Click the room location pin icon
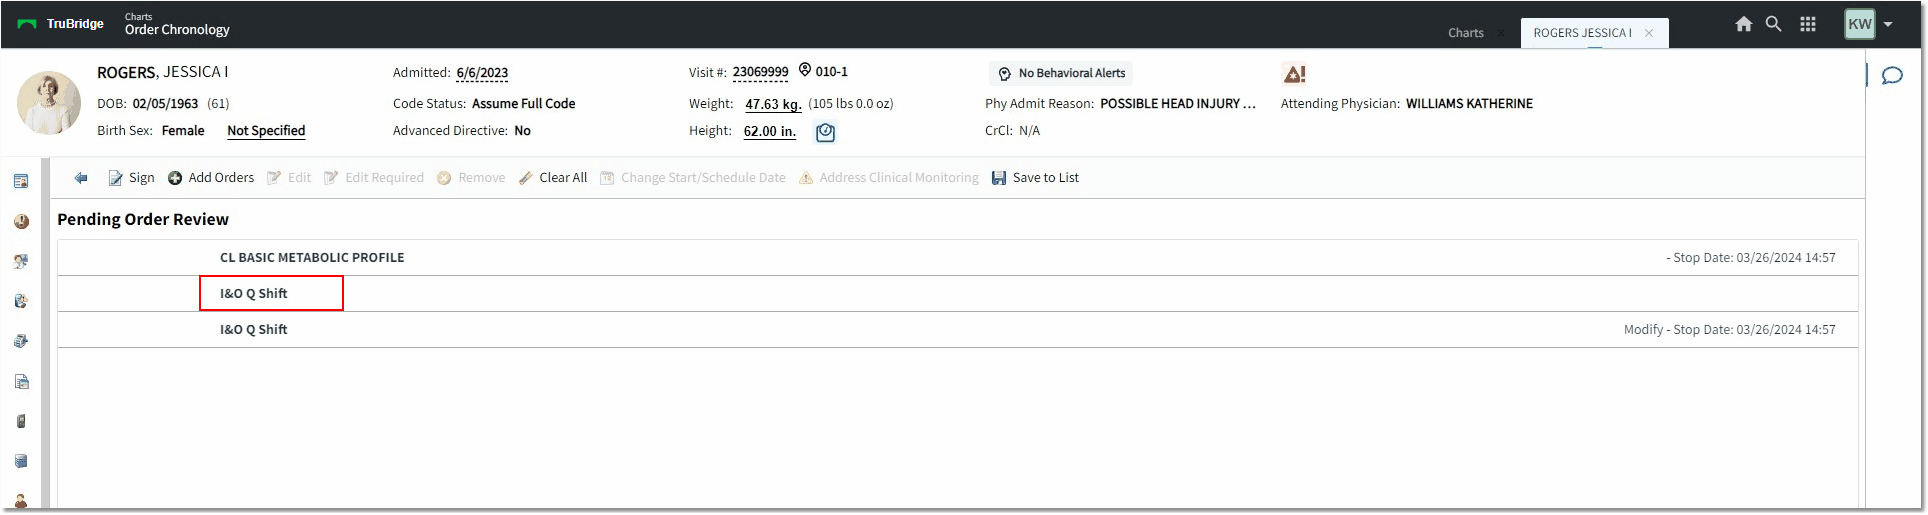Image resolution: width=1928 pixels, height=515 pixels. [x=805, y=70]
